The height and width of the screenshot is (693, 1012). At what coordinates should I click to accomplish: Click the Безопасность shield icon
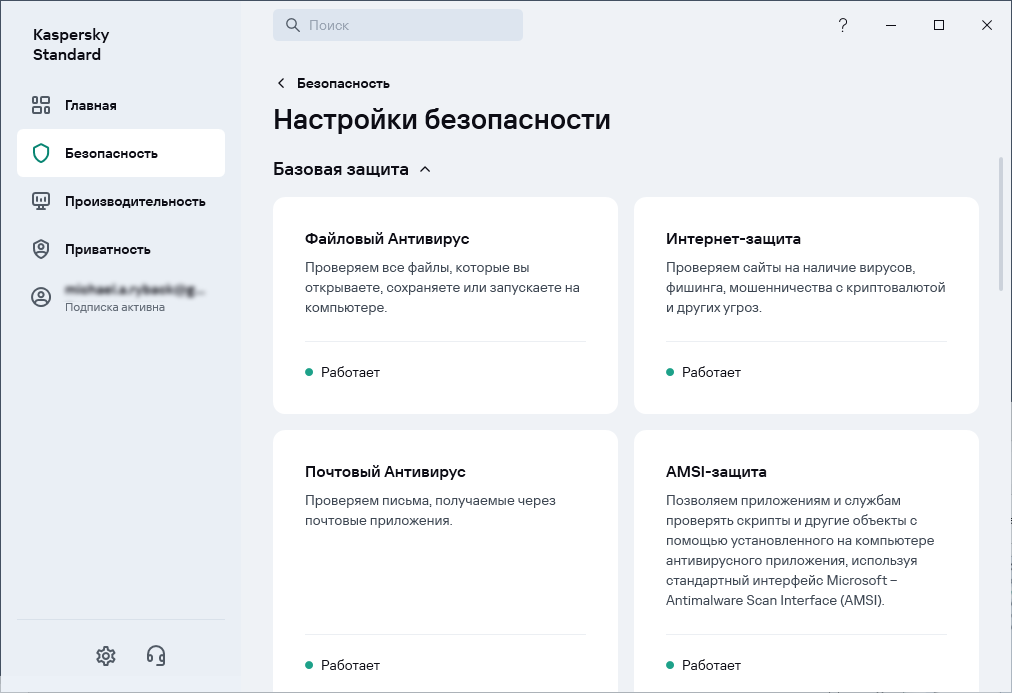pyautogui.click(x=41, y=153)
